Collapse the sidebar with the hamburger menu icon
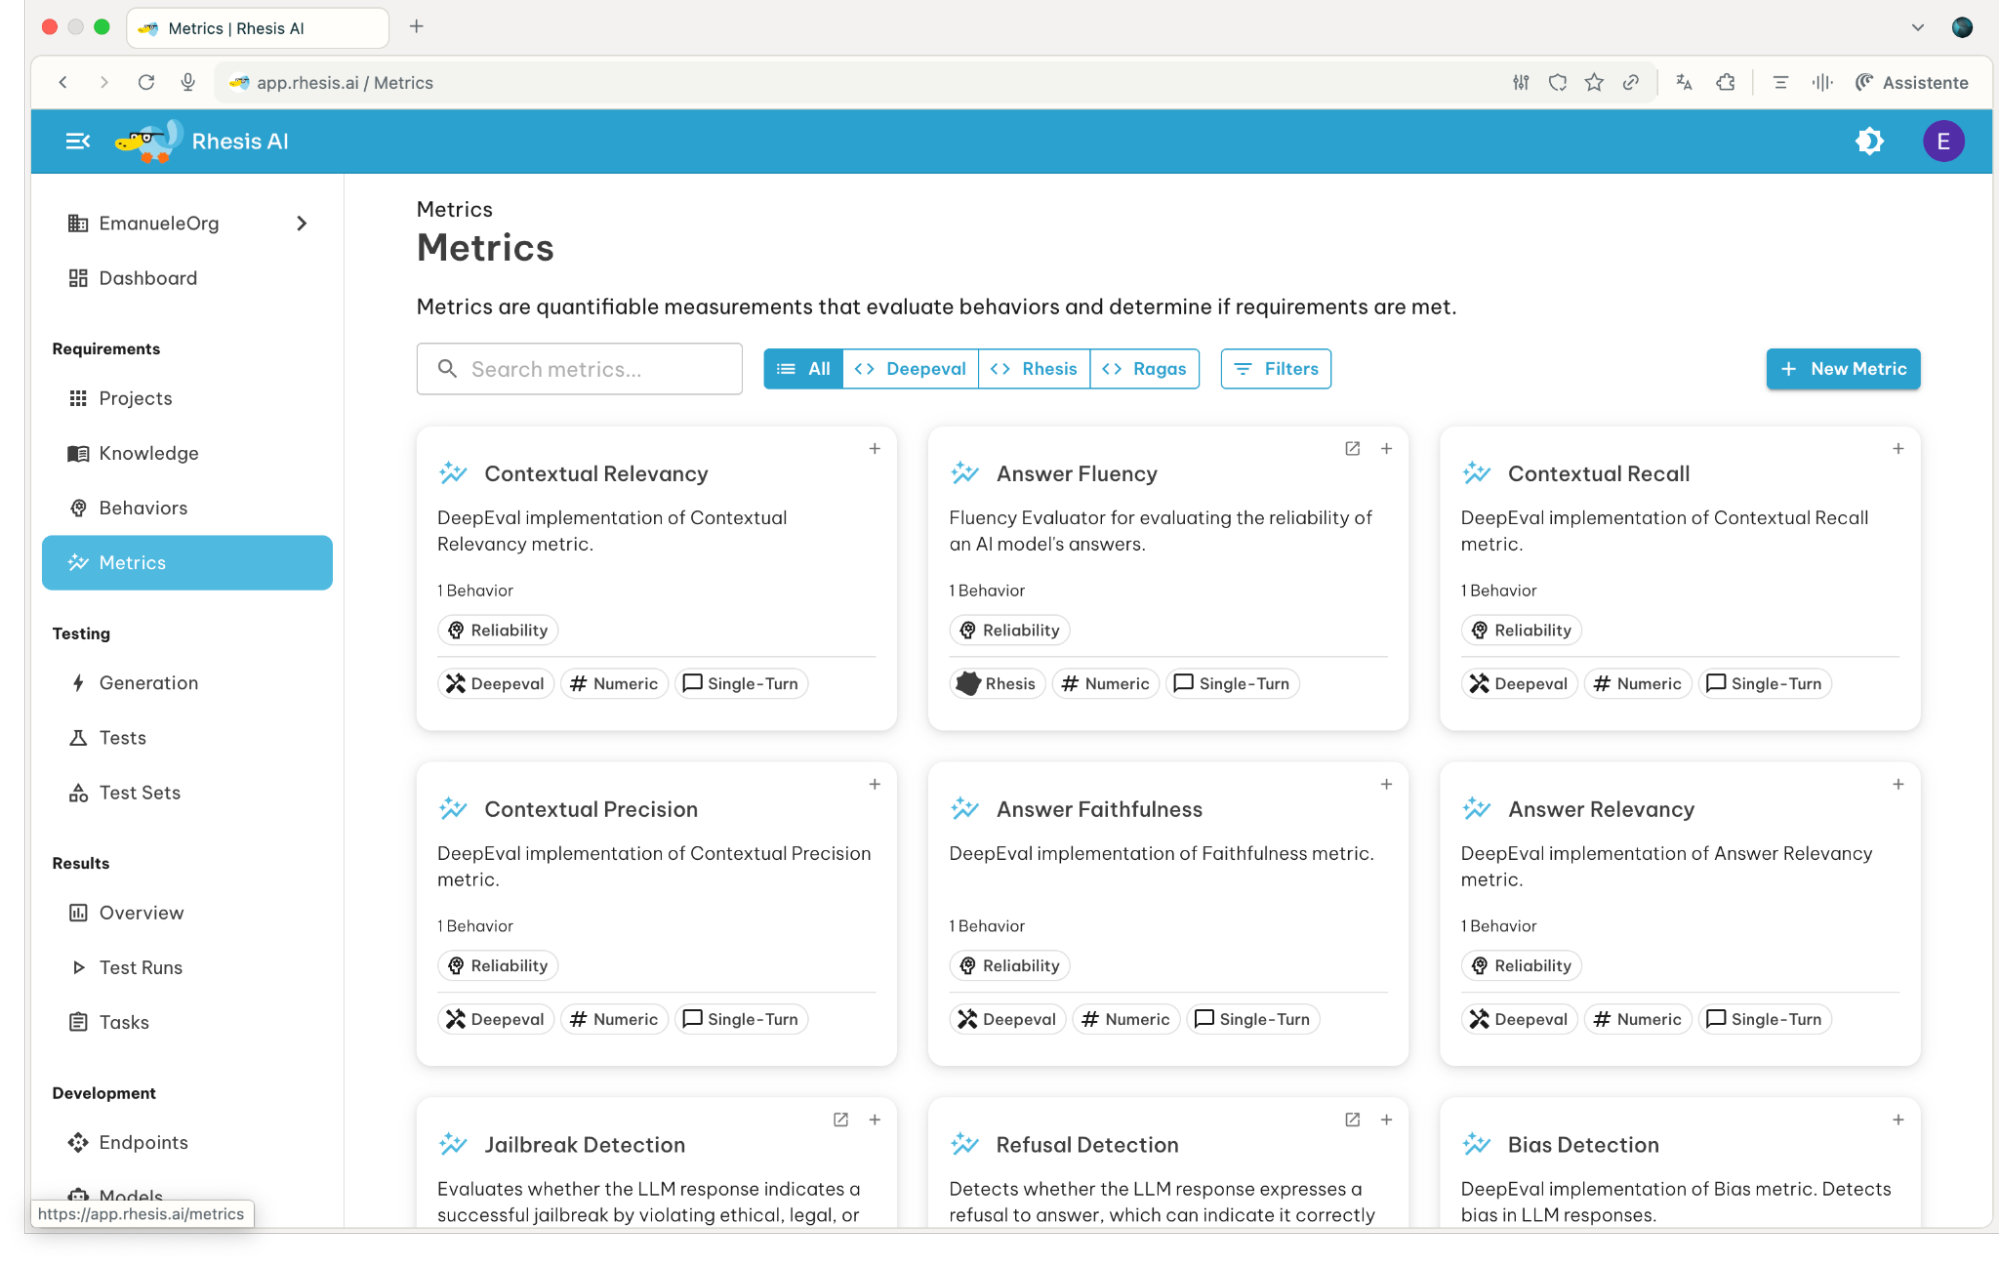 pyautogui.click(x=77, y=141)
